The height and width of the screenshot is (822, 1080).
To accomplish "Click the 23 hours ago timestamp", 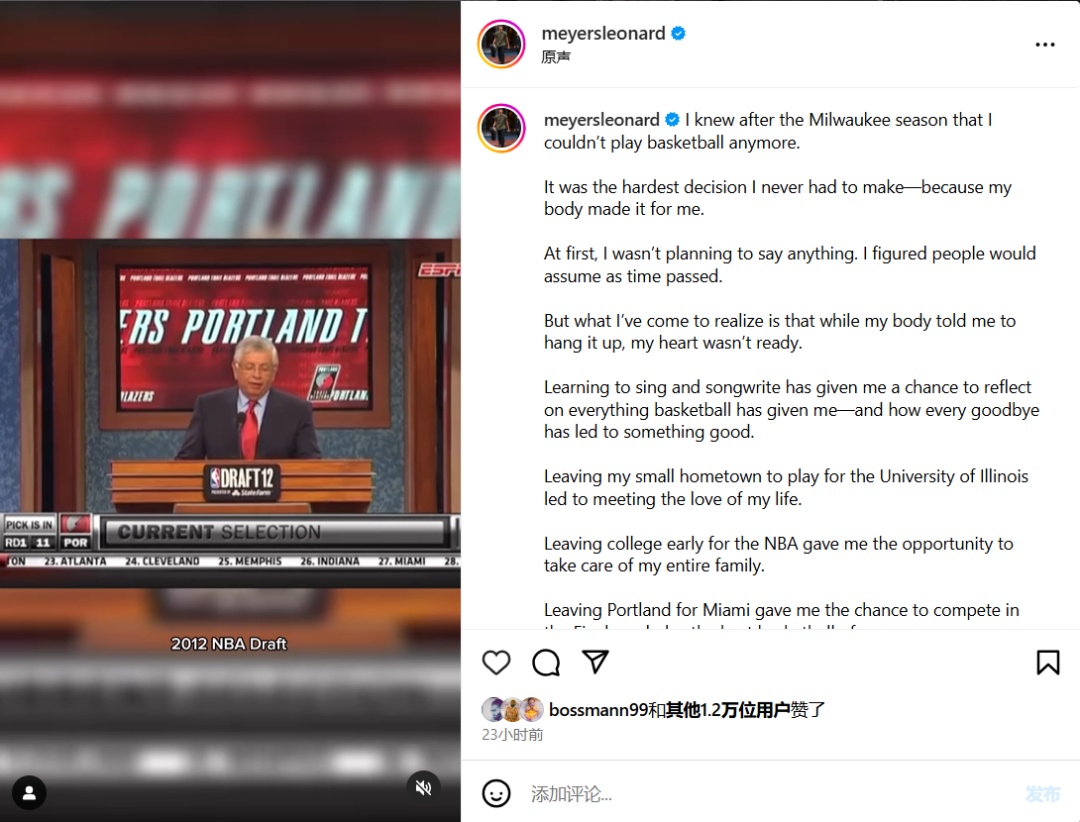I will pos(512,734).
